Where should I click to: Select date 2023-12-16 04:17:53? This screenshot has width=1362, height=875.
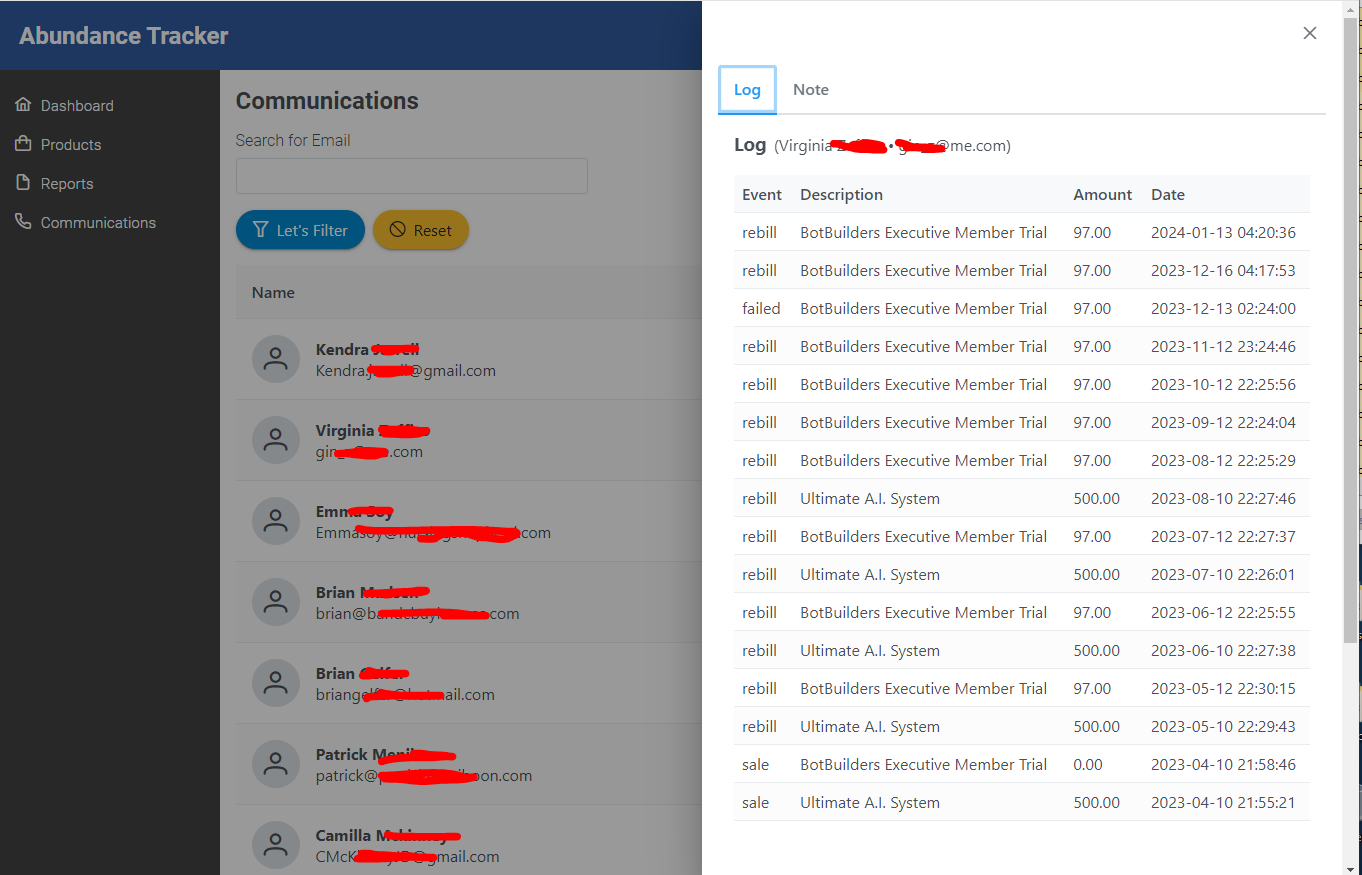point(1223,271)
